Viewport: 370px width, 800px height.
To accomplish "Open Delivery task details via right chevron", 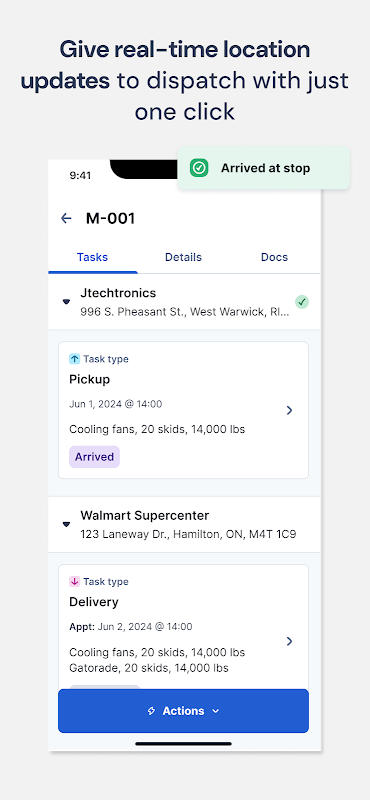I will point(289,641).
